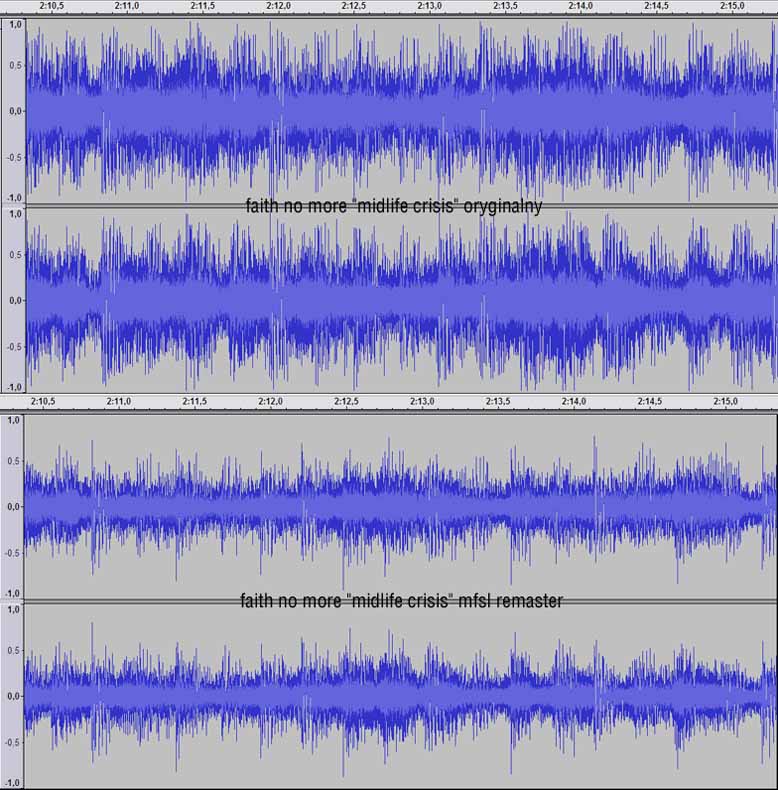Click the -1,0 scale label of remaster's second channel
778x790 pixels.
pos(13,782)
